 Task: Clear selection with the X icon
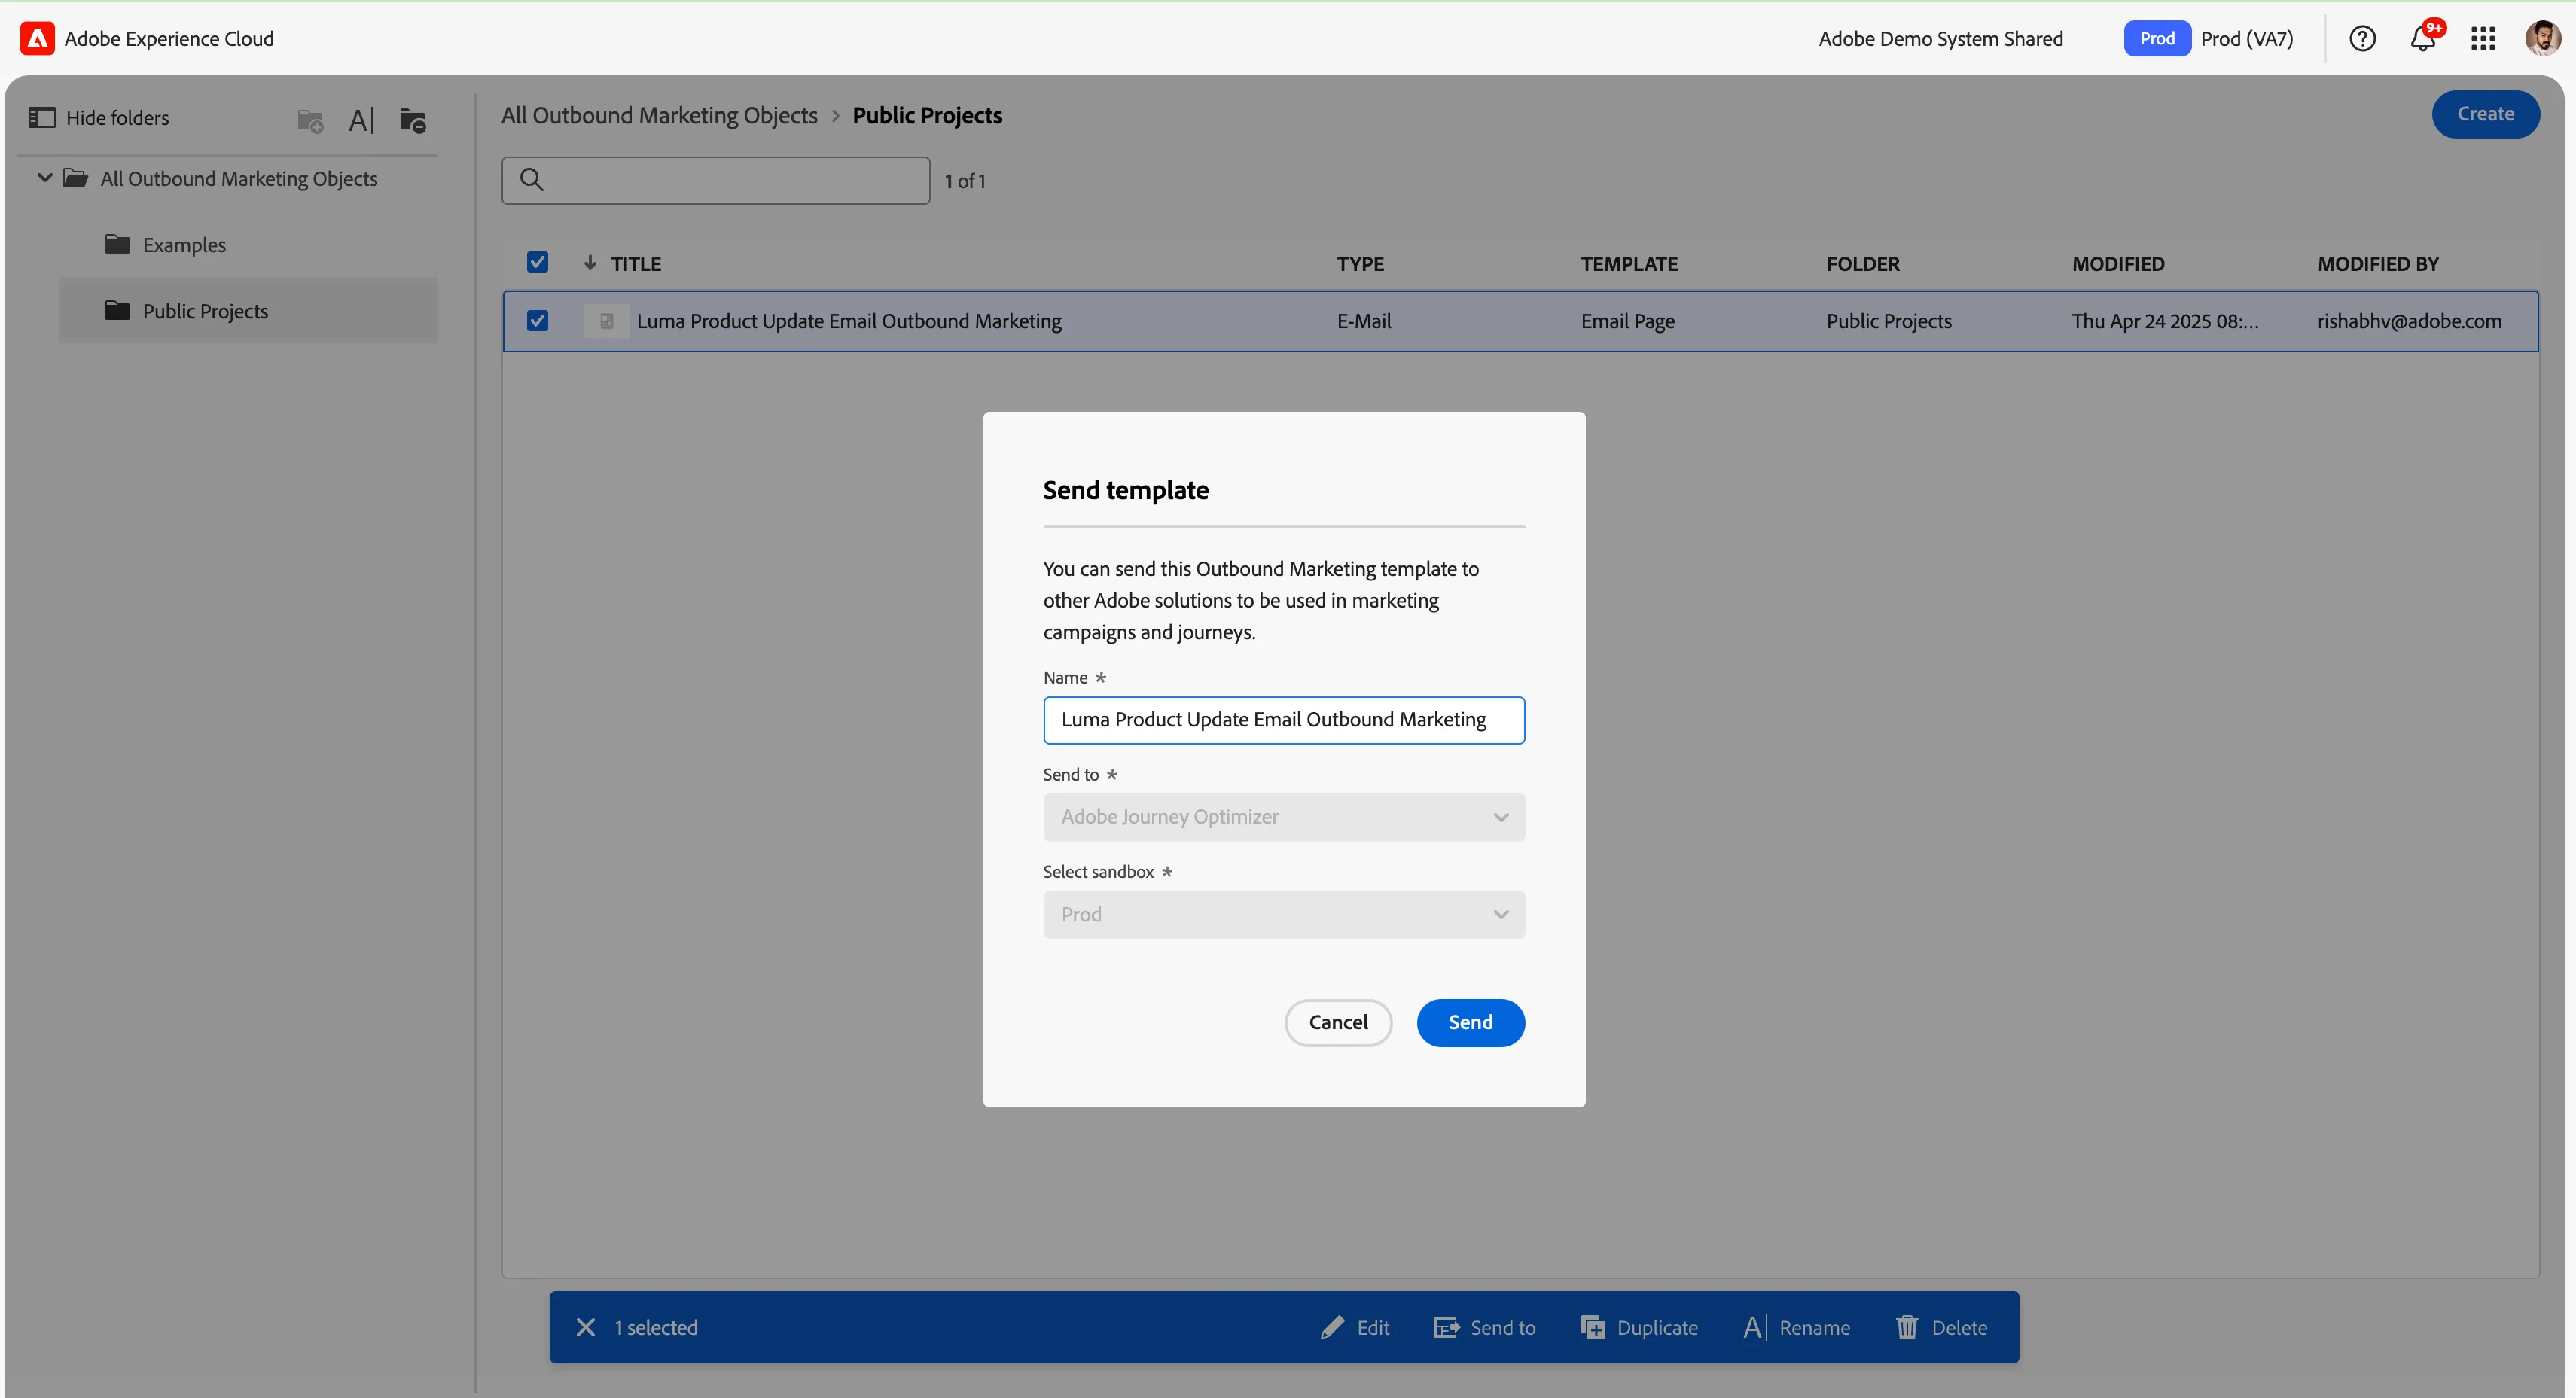point(586,1327)
